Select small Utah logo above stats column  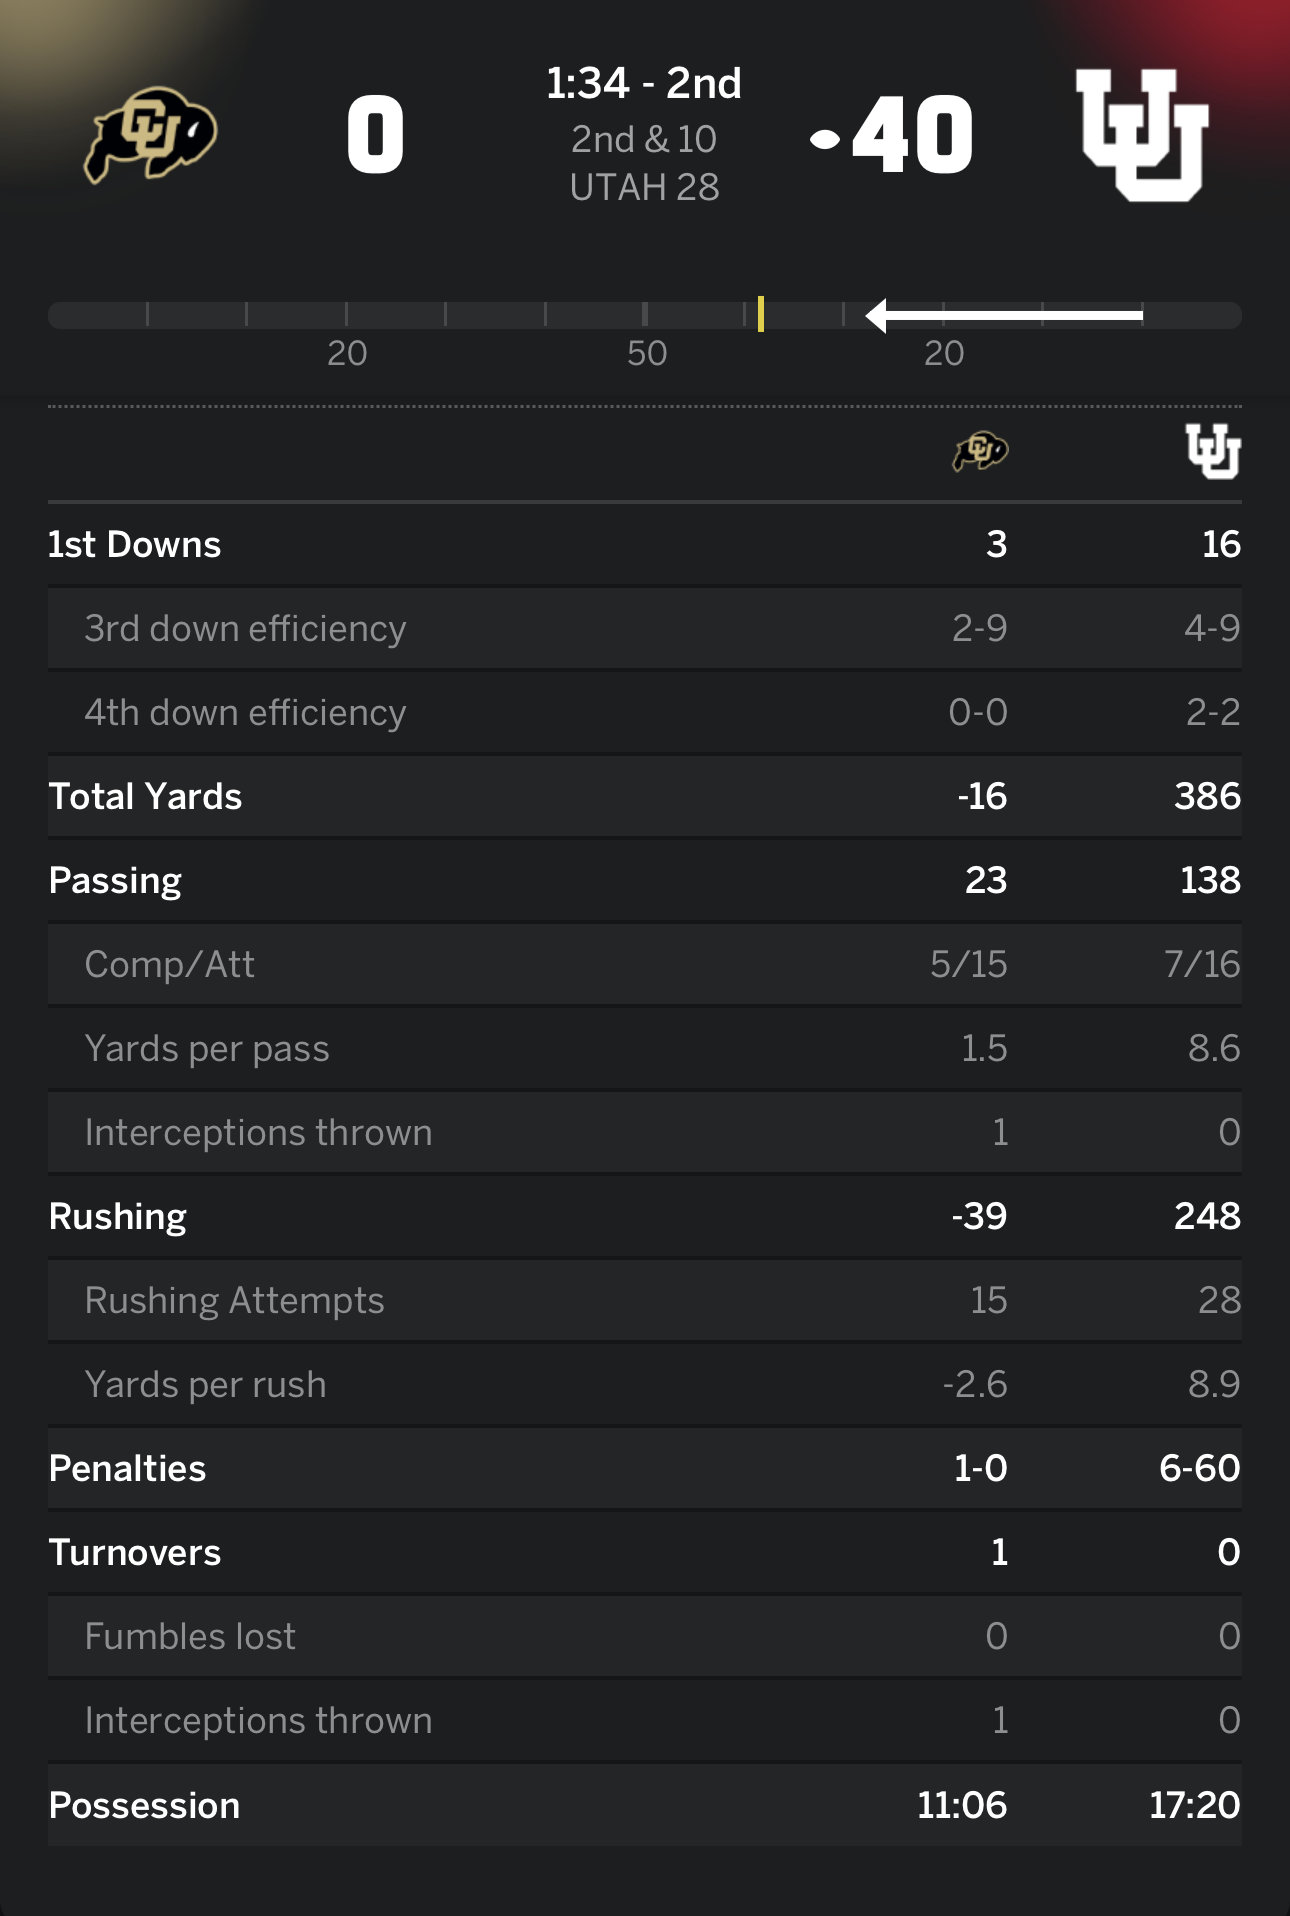1213,452
